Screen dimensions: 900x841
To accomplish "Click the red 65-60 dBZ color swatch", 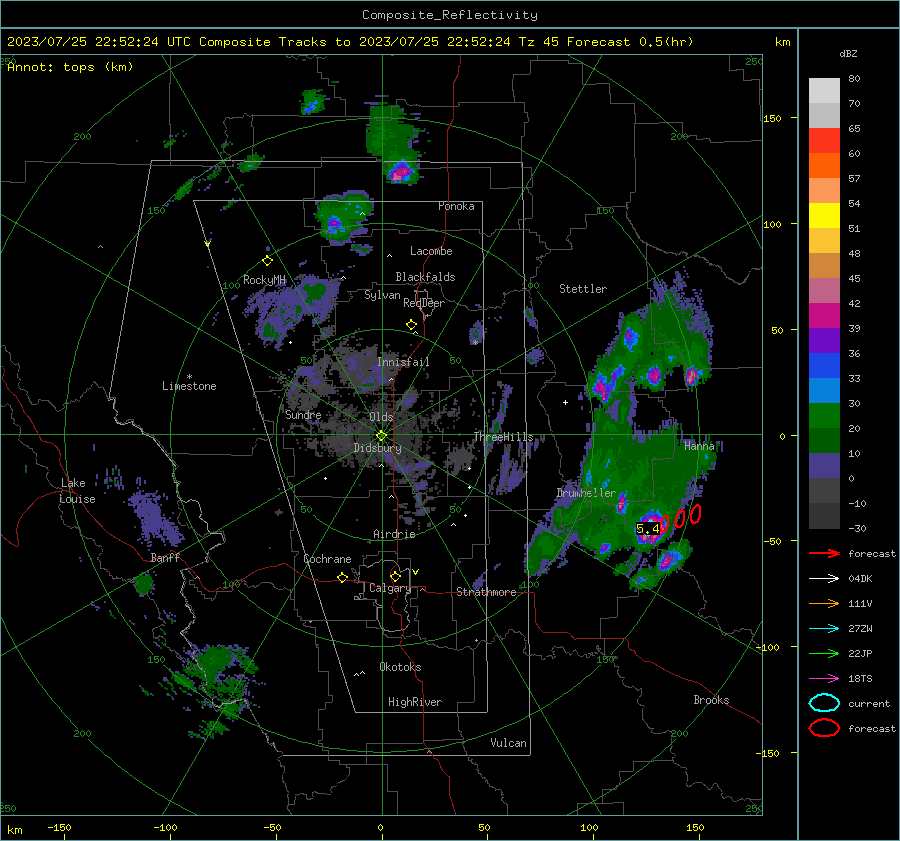I will pyautogui.click(x=824, y=141).
